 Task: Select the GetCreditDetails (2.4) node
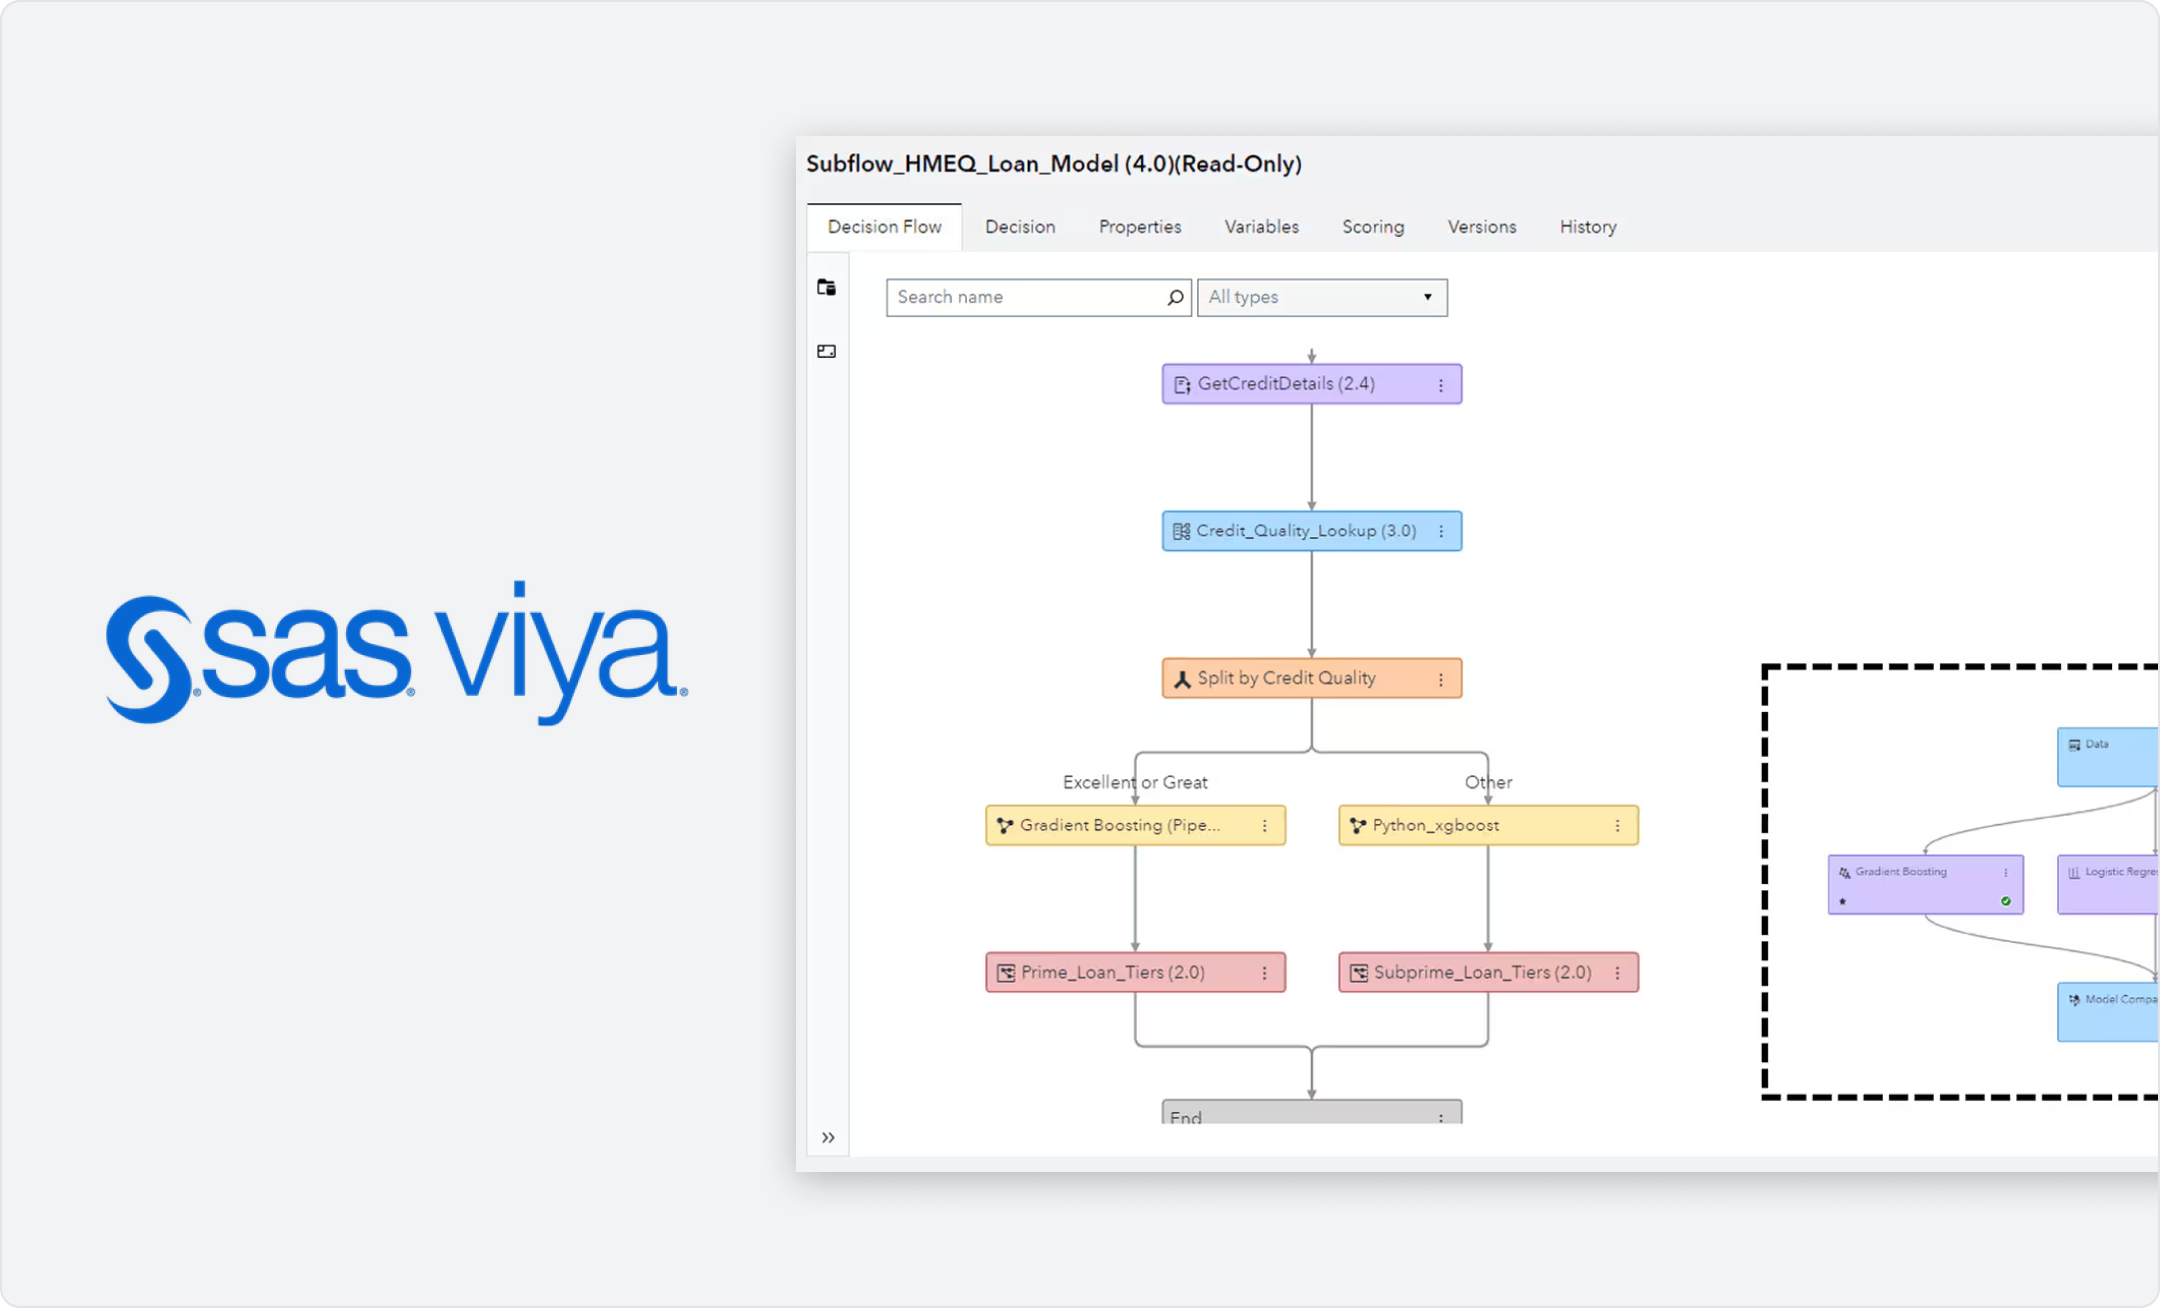click(x=1311, y=384)
